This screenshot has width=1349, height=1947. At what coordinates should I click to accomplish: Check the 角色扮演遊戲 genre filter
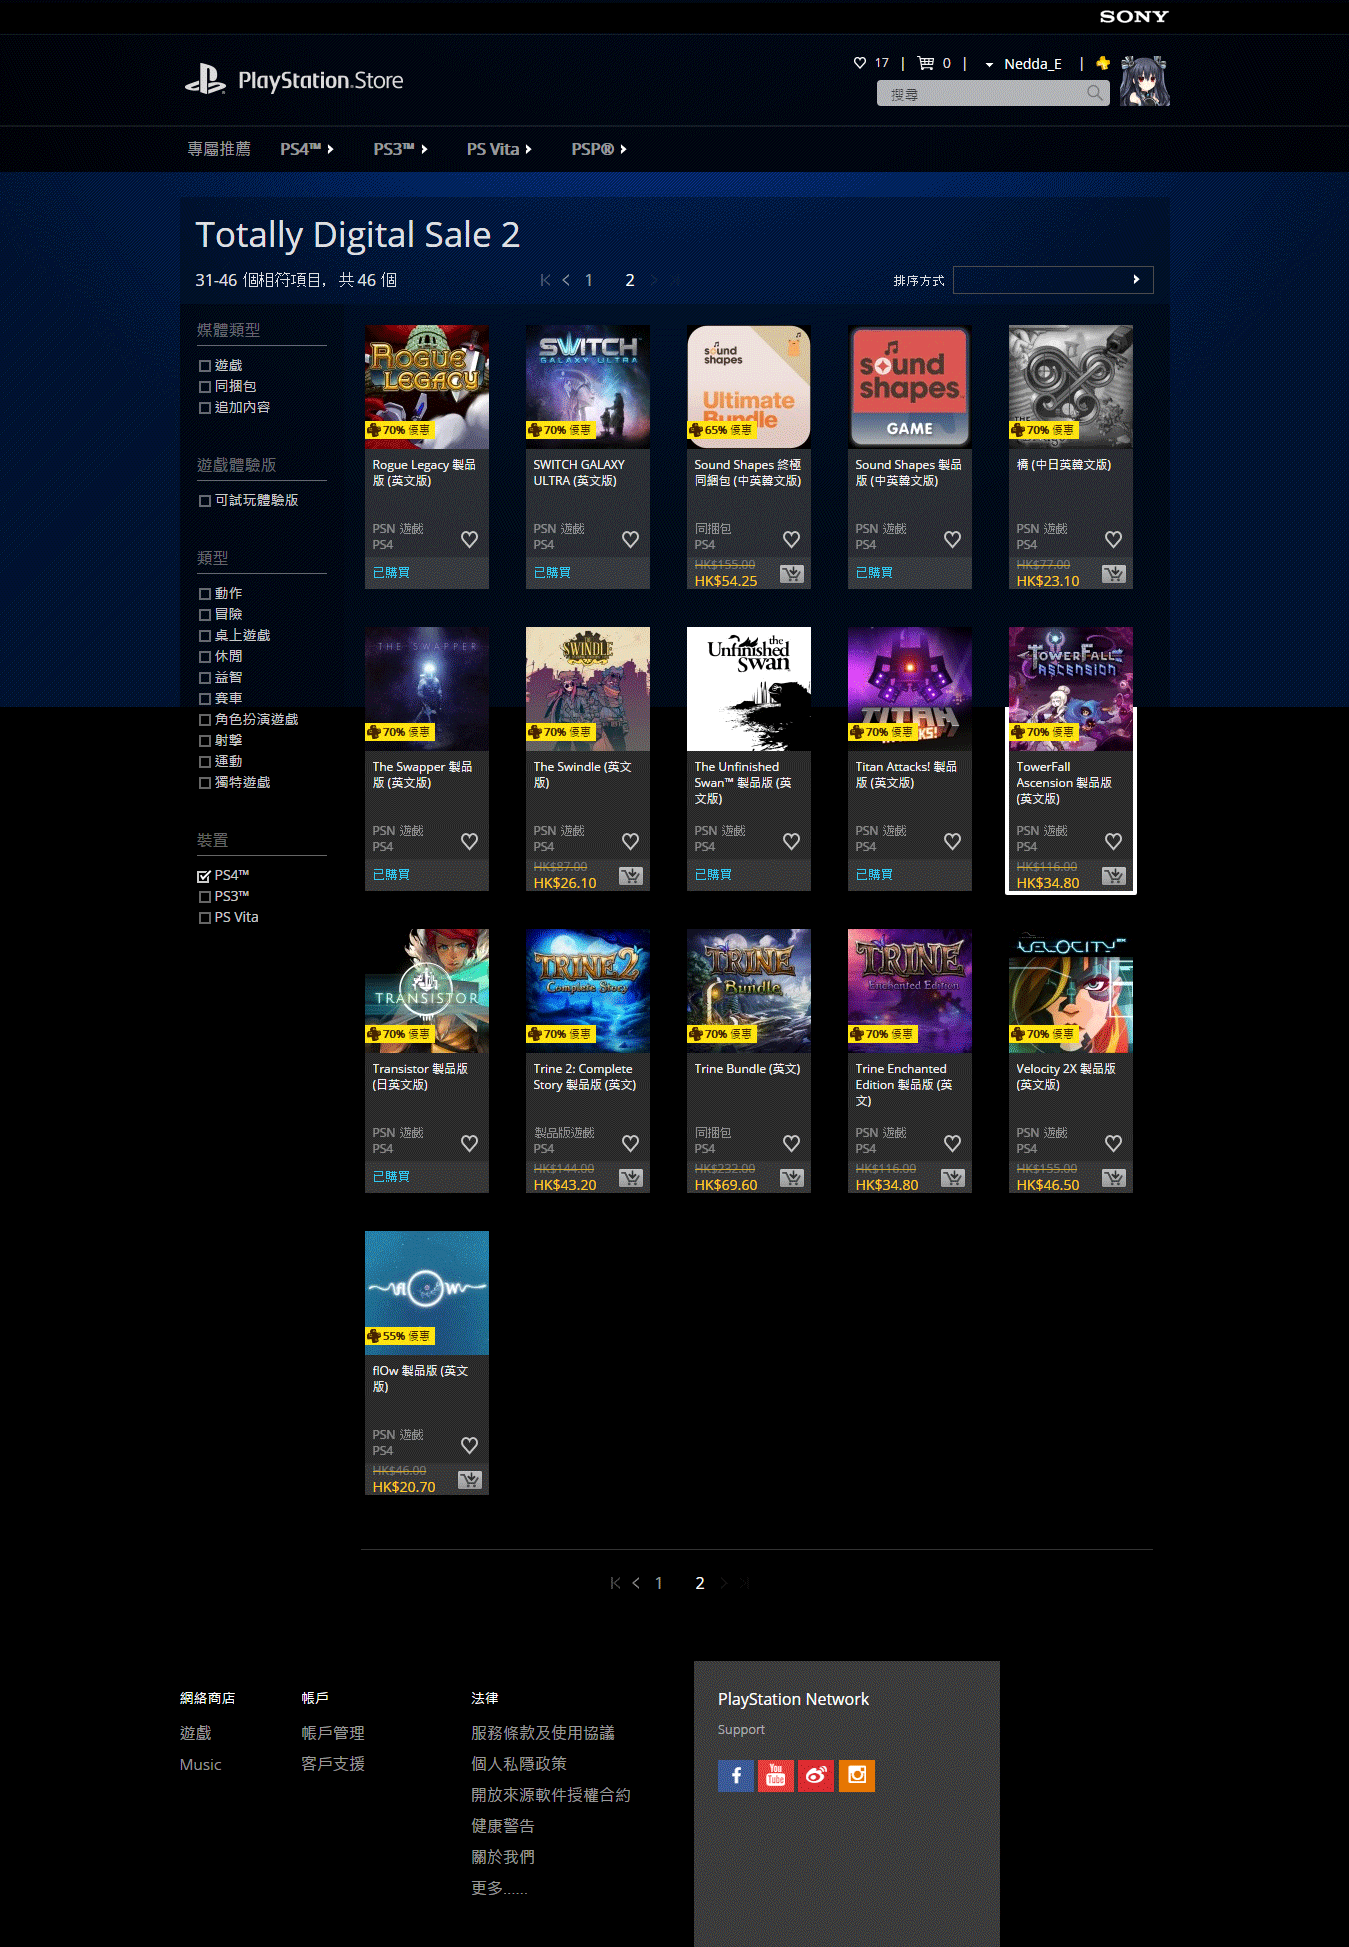pos(205,720)
